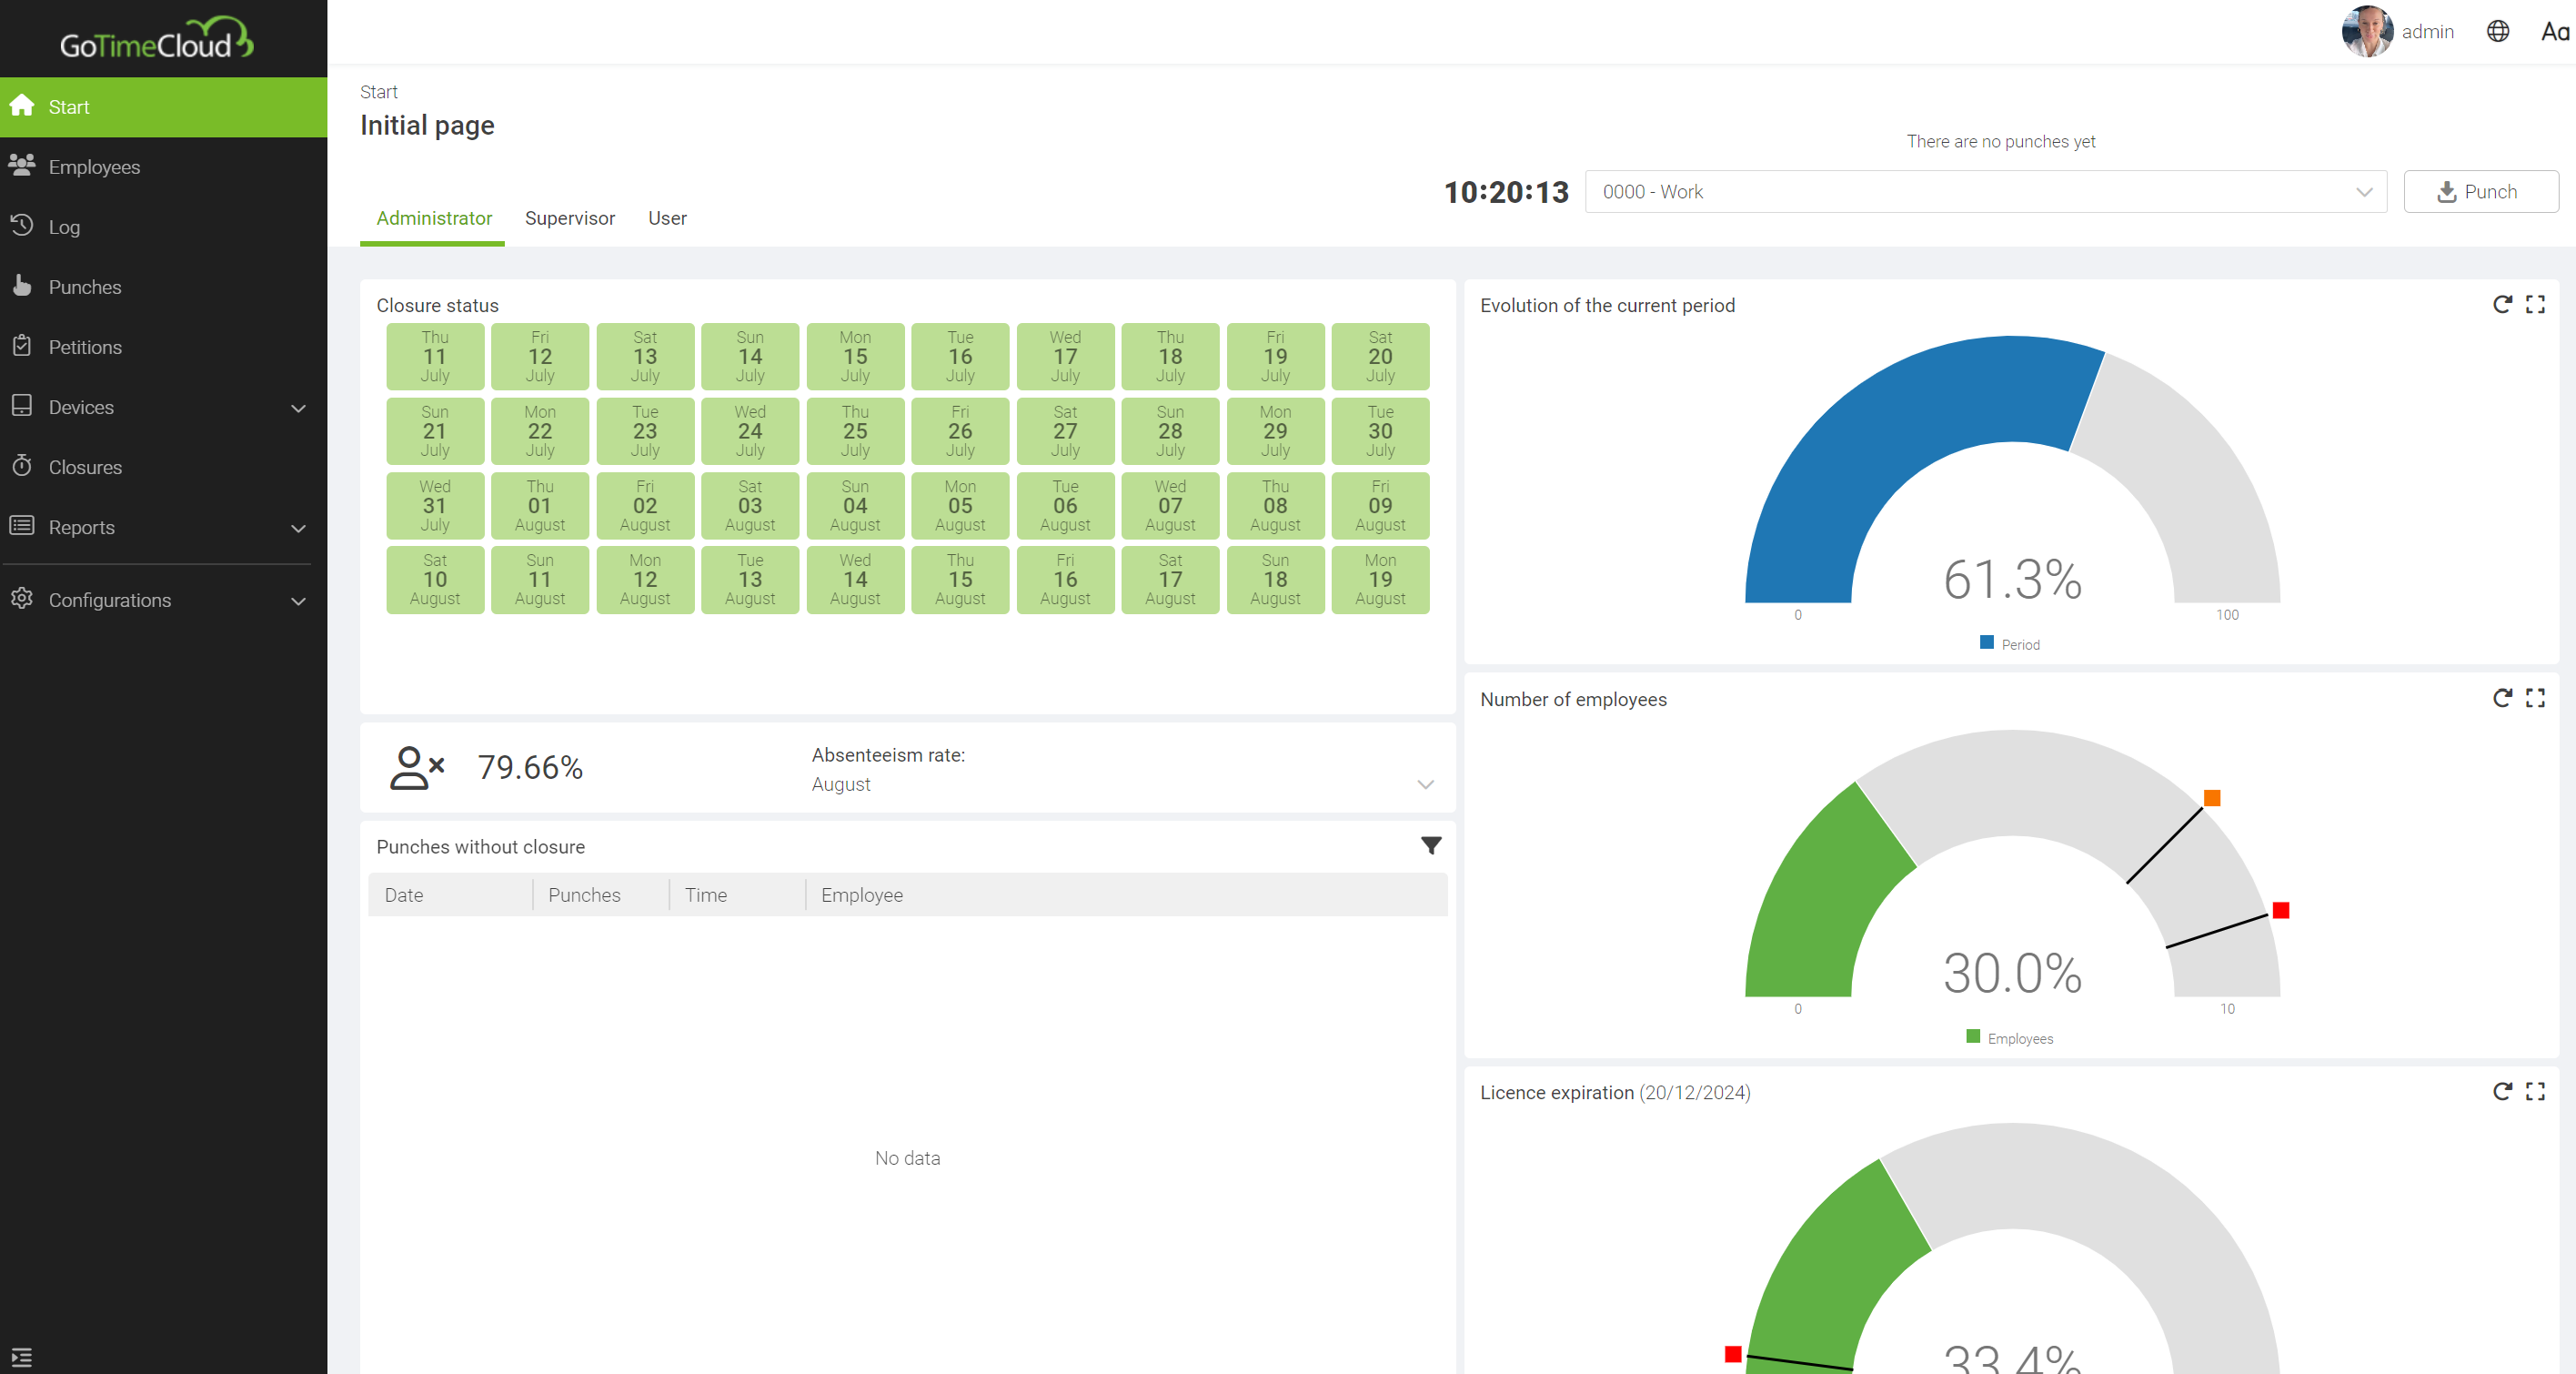
Task: Toggle the Number of employees chart refresh
Action: point(2501,699)
